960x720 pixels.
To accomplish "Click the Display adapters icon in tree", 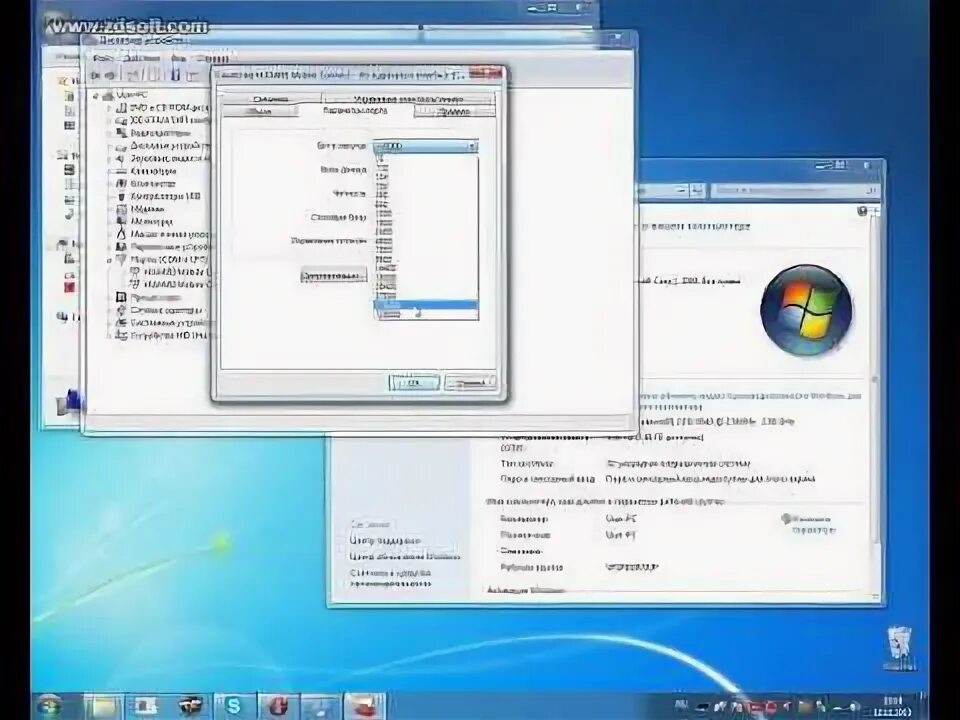I will click(x=121, y=133).
